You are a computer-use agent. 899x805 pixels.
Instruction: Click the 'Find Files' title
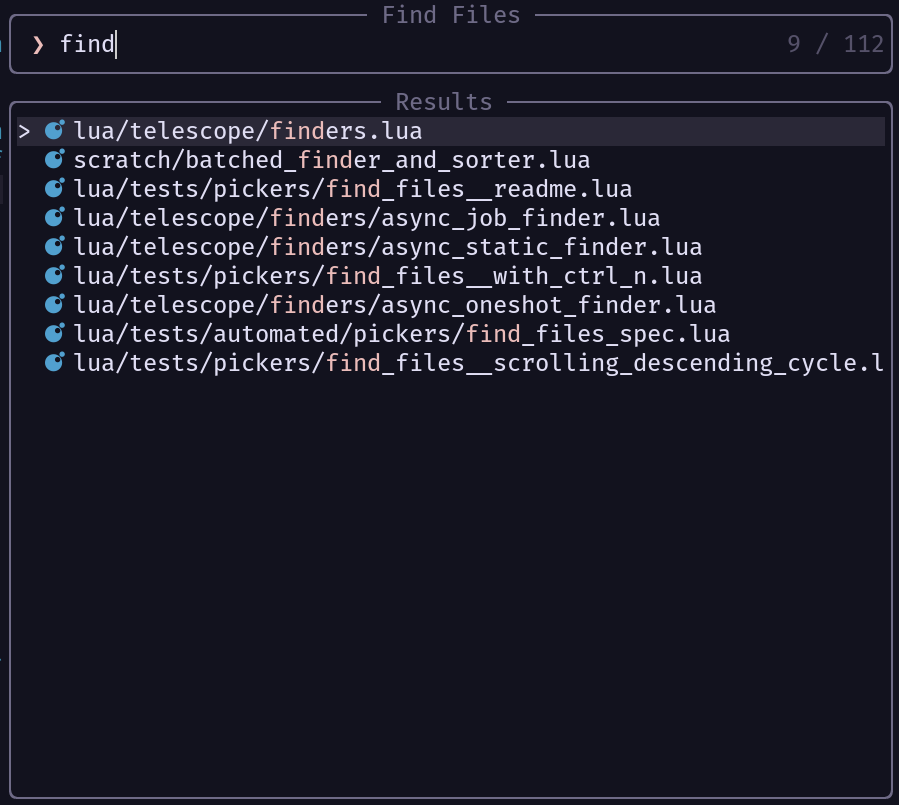point(451,15)
